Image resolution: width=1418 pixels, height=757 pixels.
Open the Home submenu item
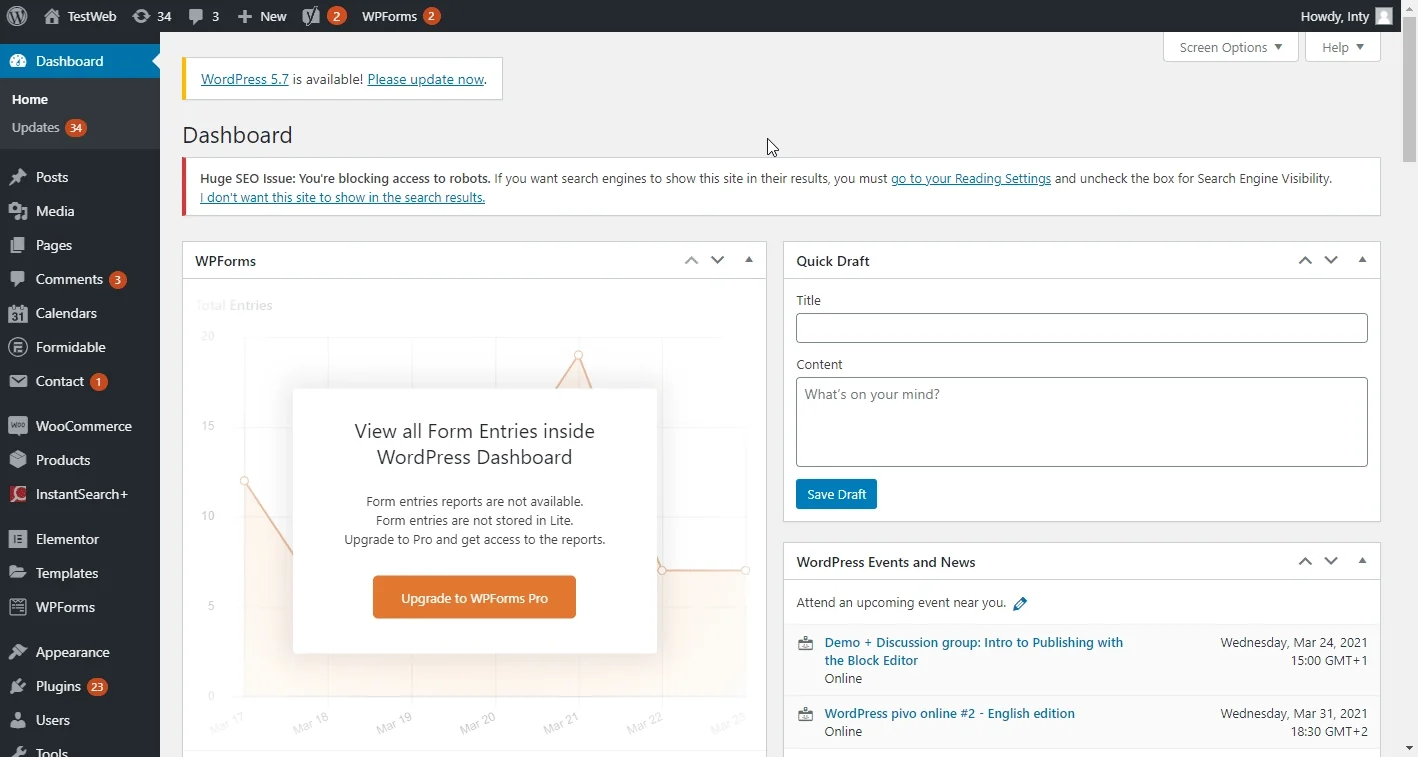click(x=30, y=99)
